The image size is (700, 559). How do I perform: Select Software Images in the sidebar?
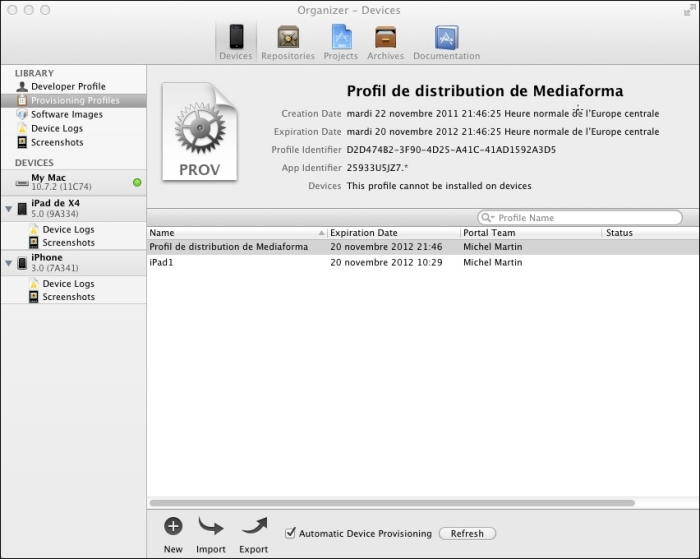coord(66,115)
